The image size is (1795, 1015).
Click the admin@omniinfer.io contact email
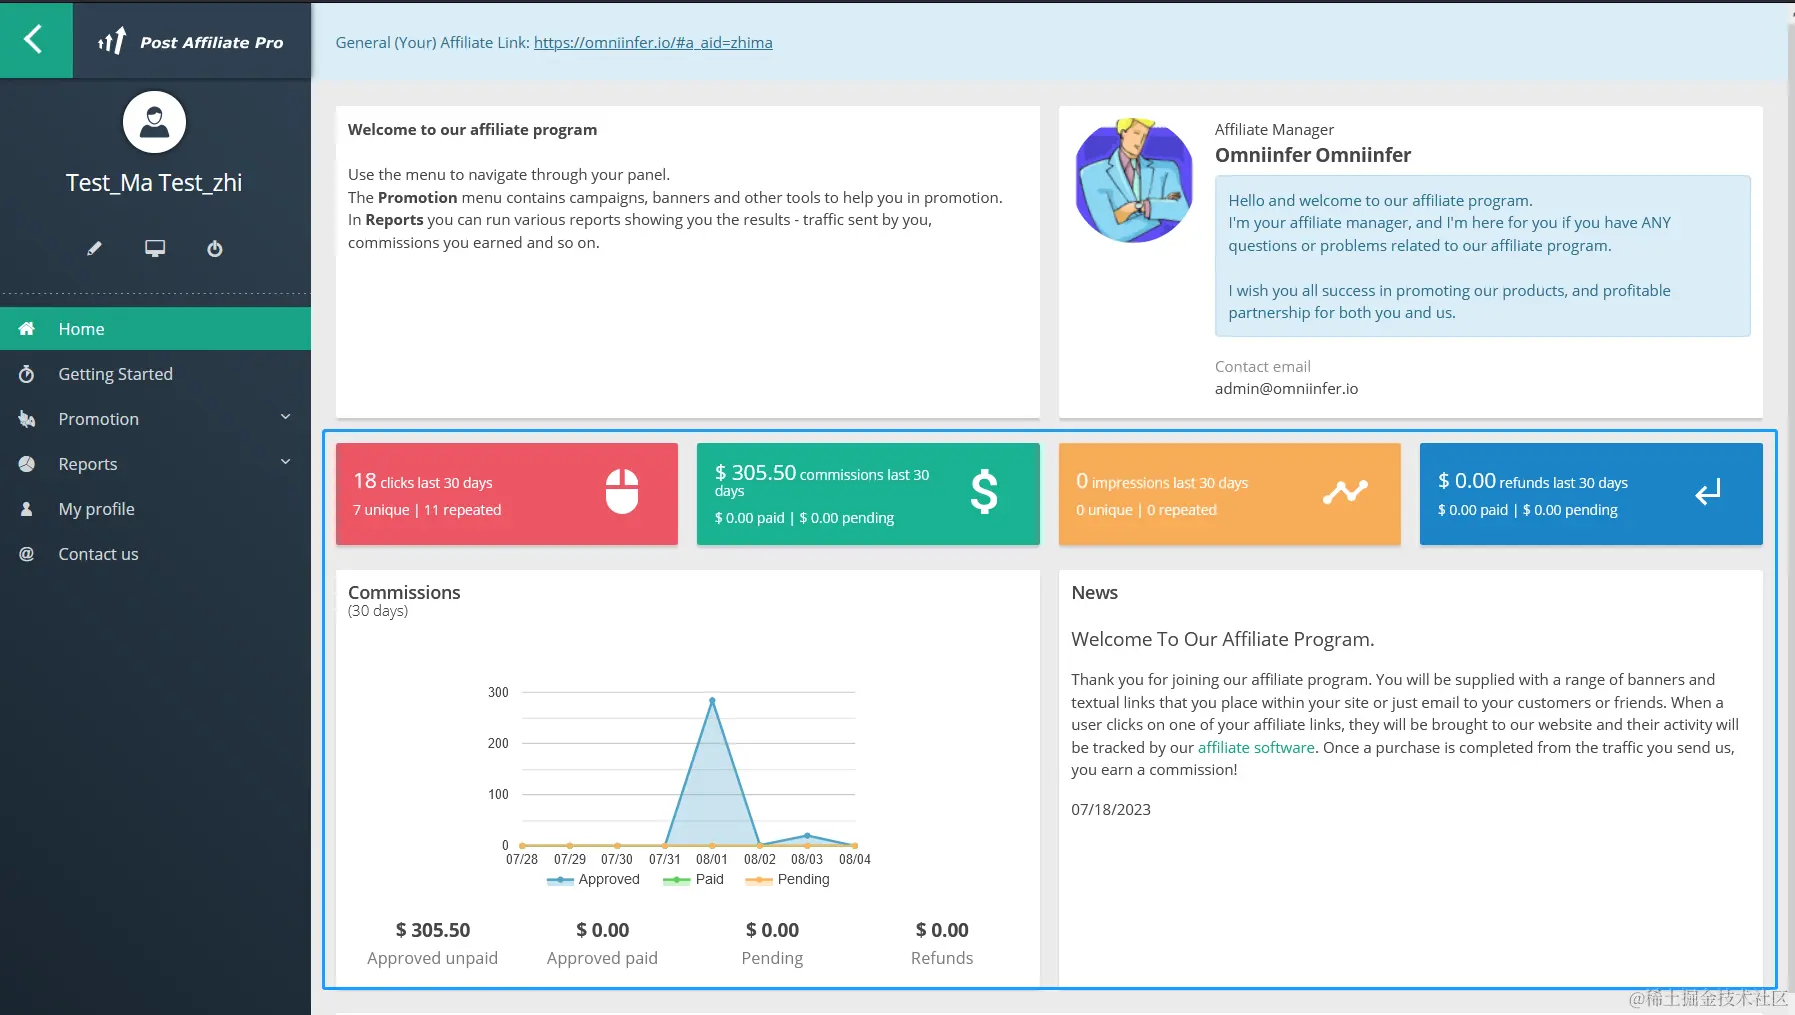pyautogui.click(x=1286, y=388)
